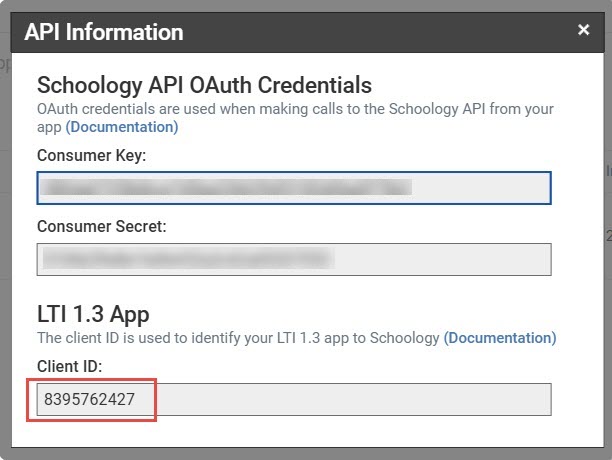This screenshot has height=460, width=612.
Task: Click the Client ID label
Action: pos(69,366)
